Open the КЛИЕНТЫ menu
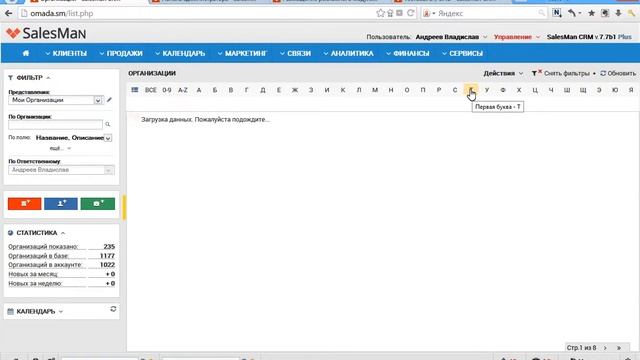The width and height of the screenshot is (640, 360). [66, 53]
